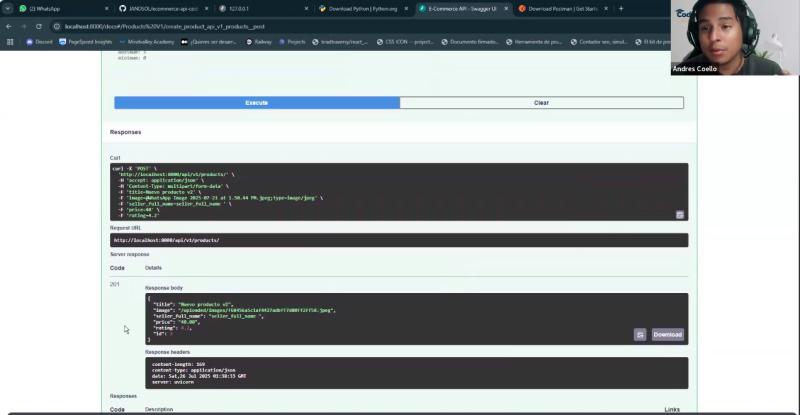Reload the current page

point(39,27)
